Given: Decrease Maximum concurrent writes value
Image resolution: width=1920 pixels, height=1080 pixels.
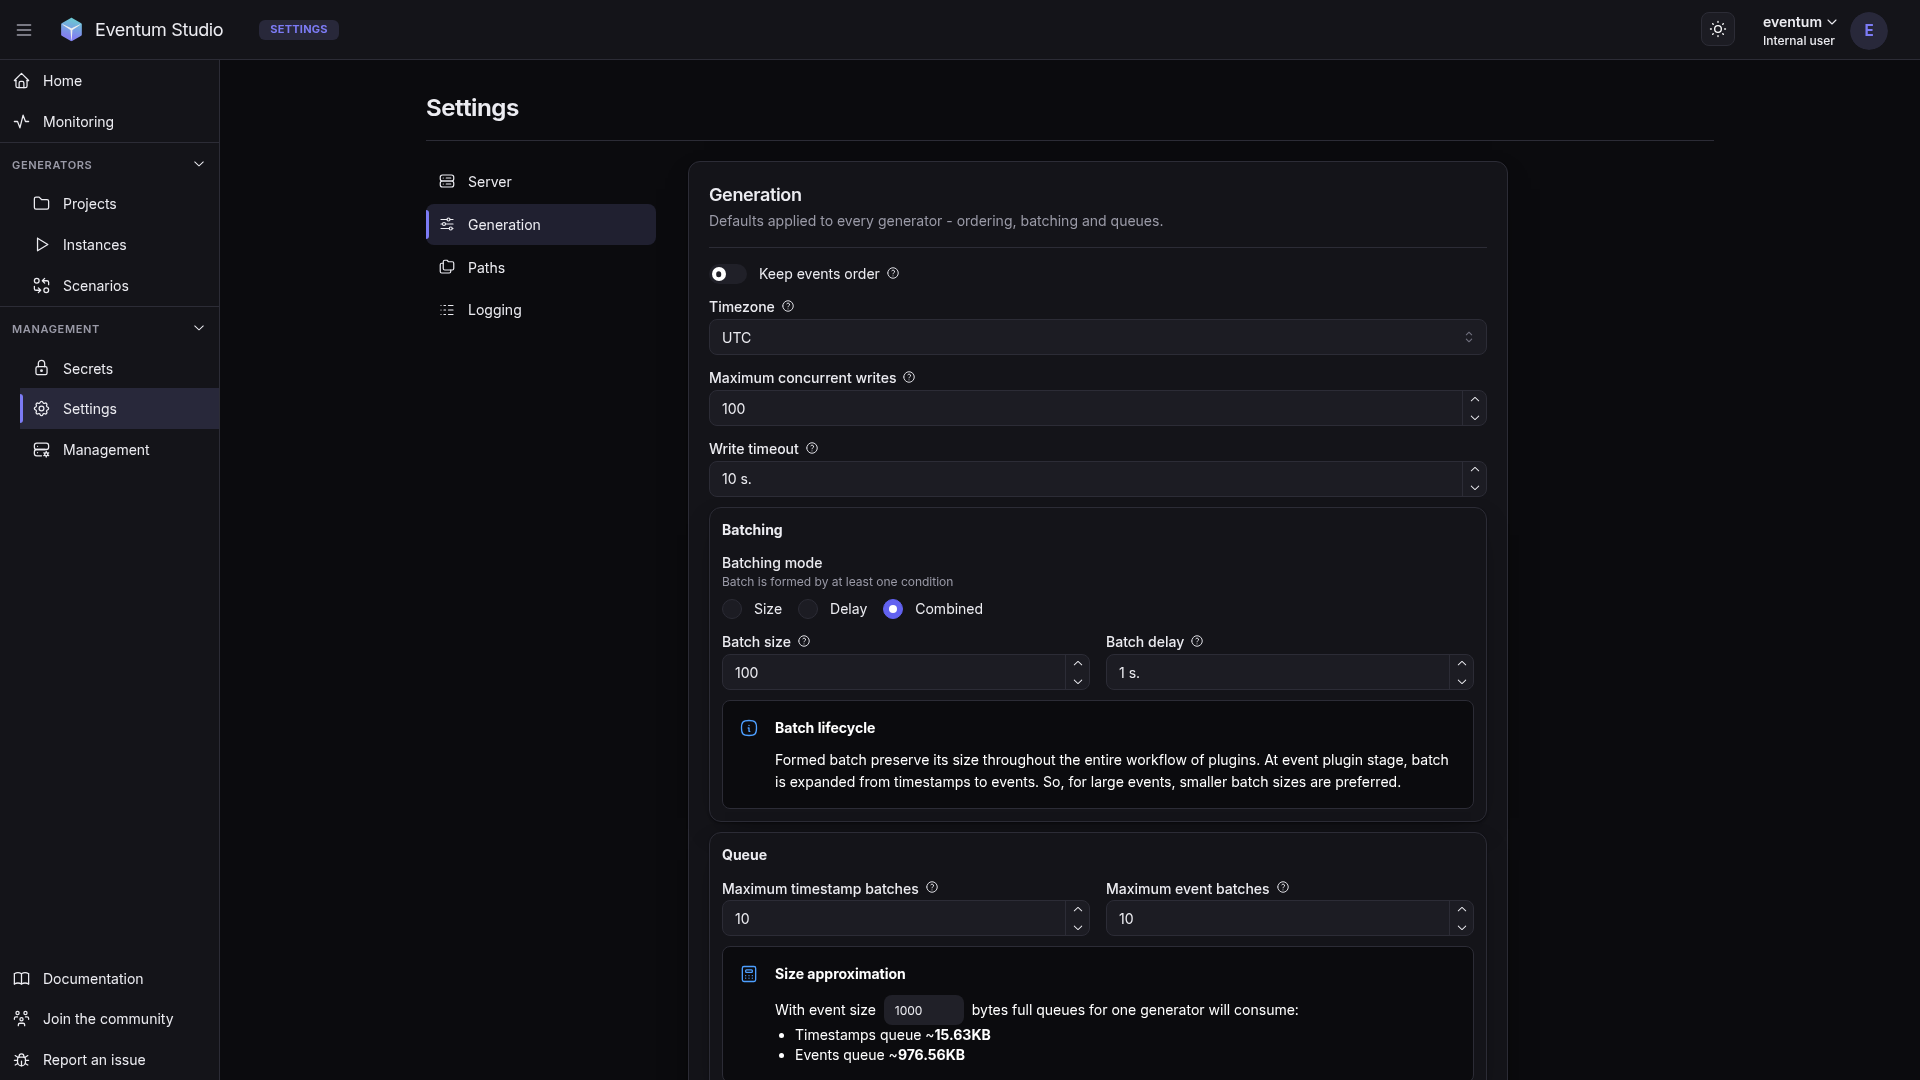Looking at the screenshot, I should click(x=1474, y=418).
